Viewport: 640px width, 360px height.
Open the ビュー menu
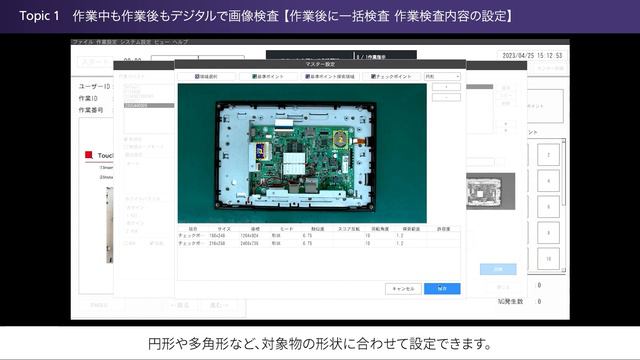161,42
